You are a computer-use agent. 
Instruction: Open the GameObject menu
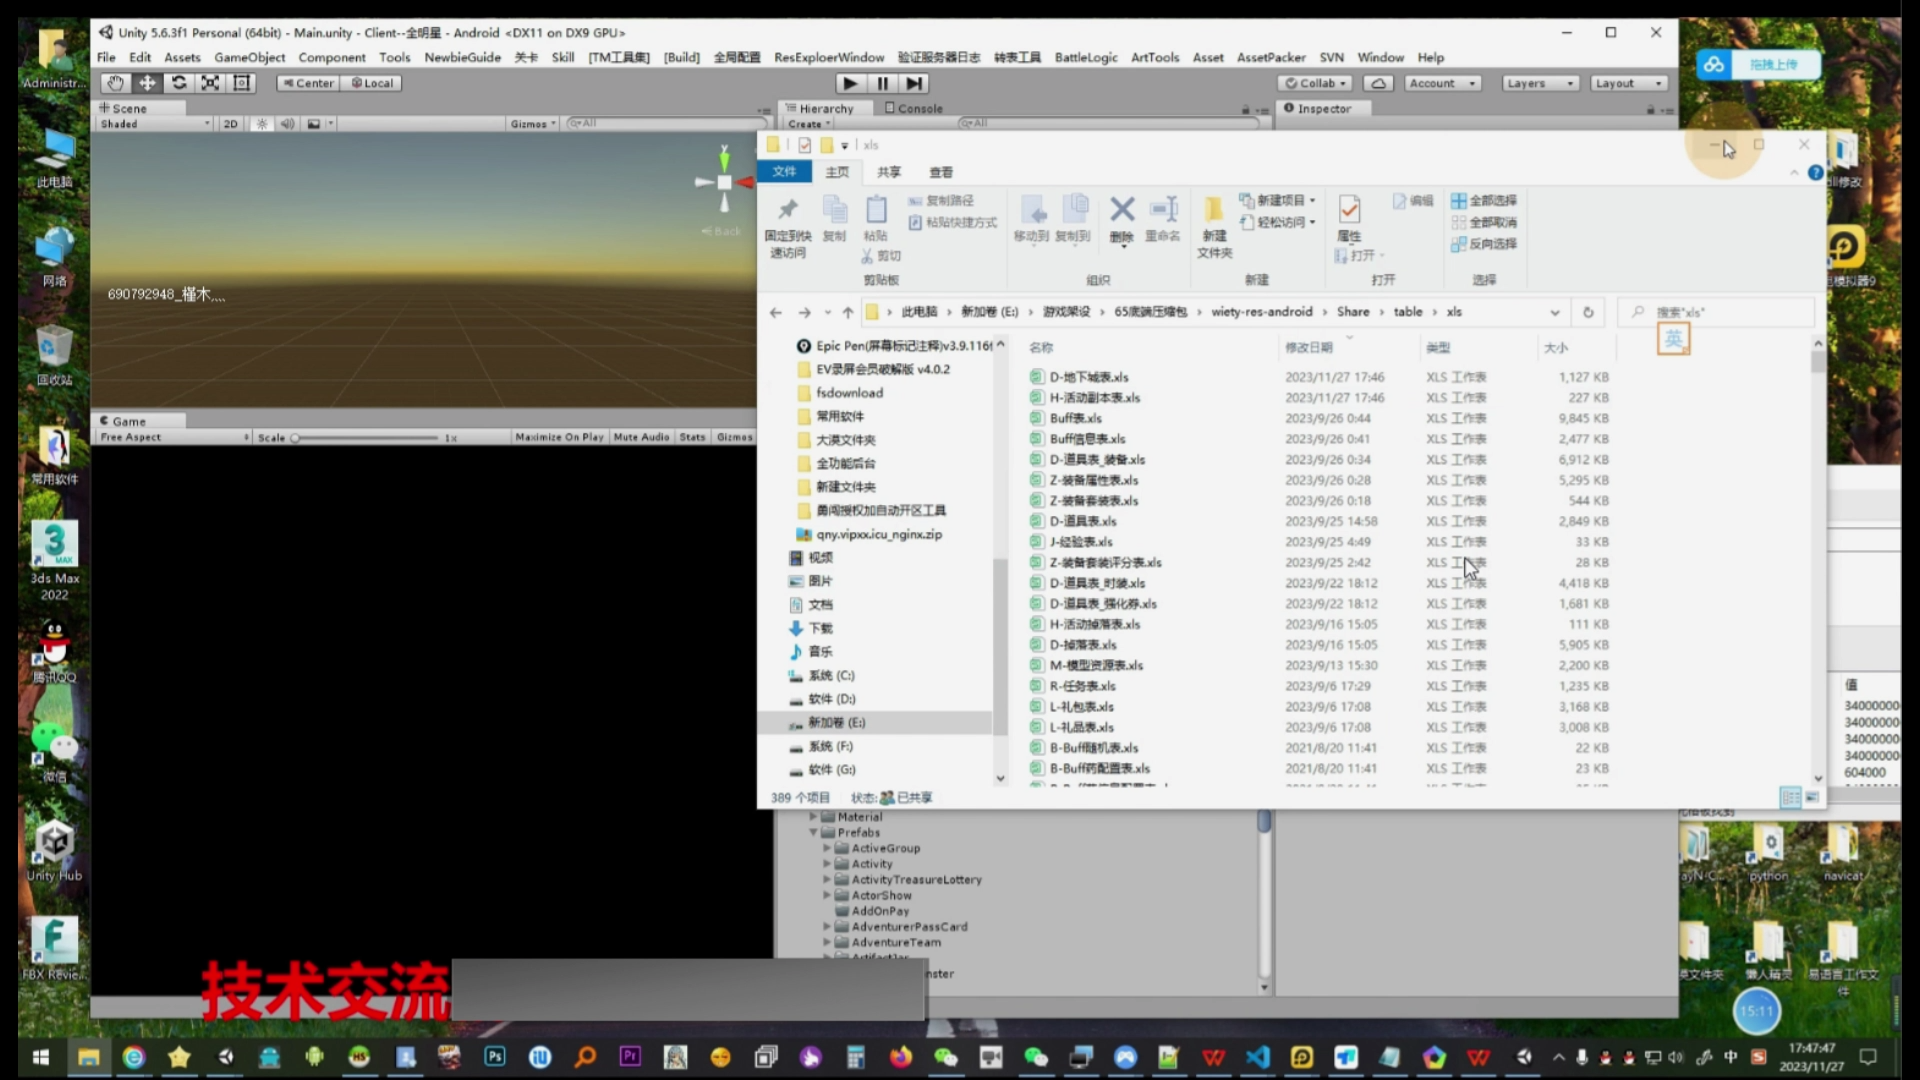point(249,57)
